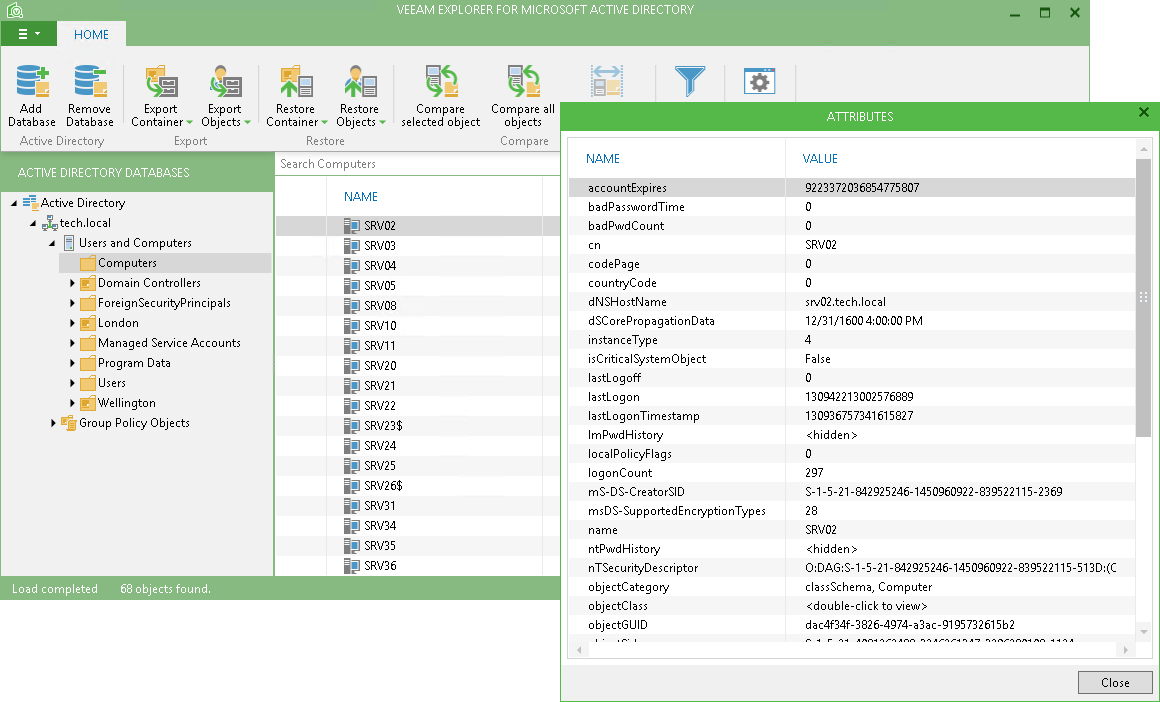
Task: Click the Attributes horizontal scroll right arrow
Action: pos(1125,650)
